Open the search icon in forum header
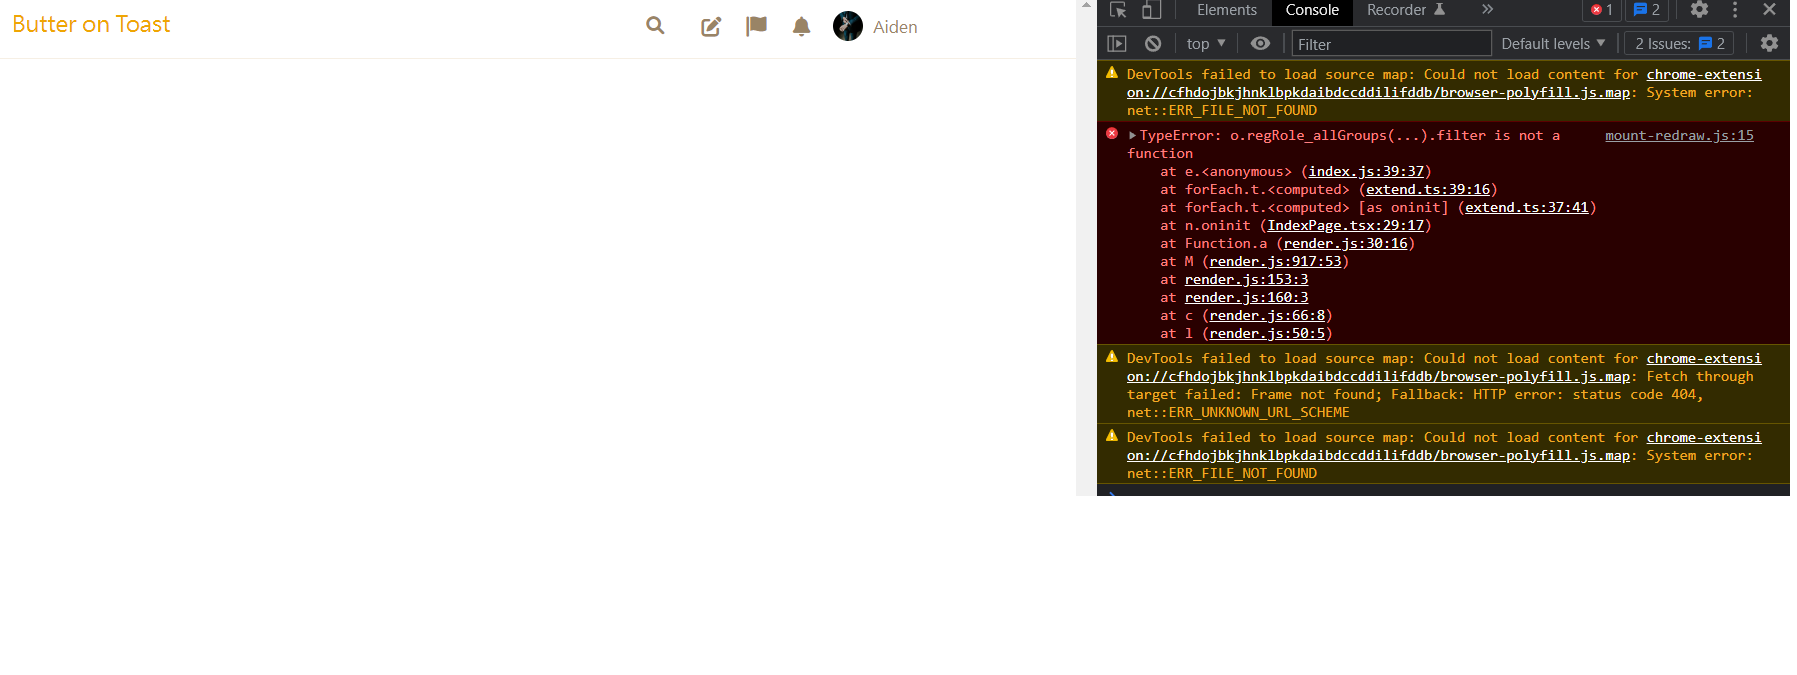This screenshot has width=1797, height=675. click(x=655, y=25)
